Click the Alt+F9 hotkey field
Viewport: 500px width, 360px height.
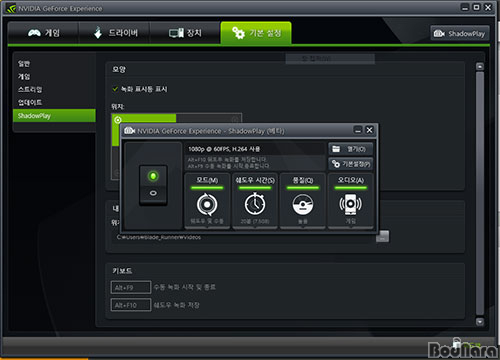pyautogui.click(x=131, y=287)
